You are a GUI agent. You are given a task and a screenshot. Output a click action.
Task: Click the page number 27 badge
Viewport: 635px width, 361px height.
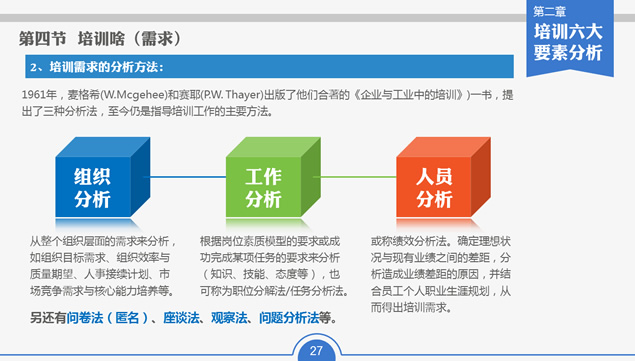(316, 350)
